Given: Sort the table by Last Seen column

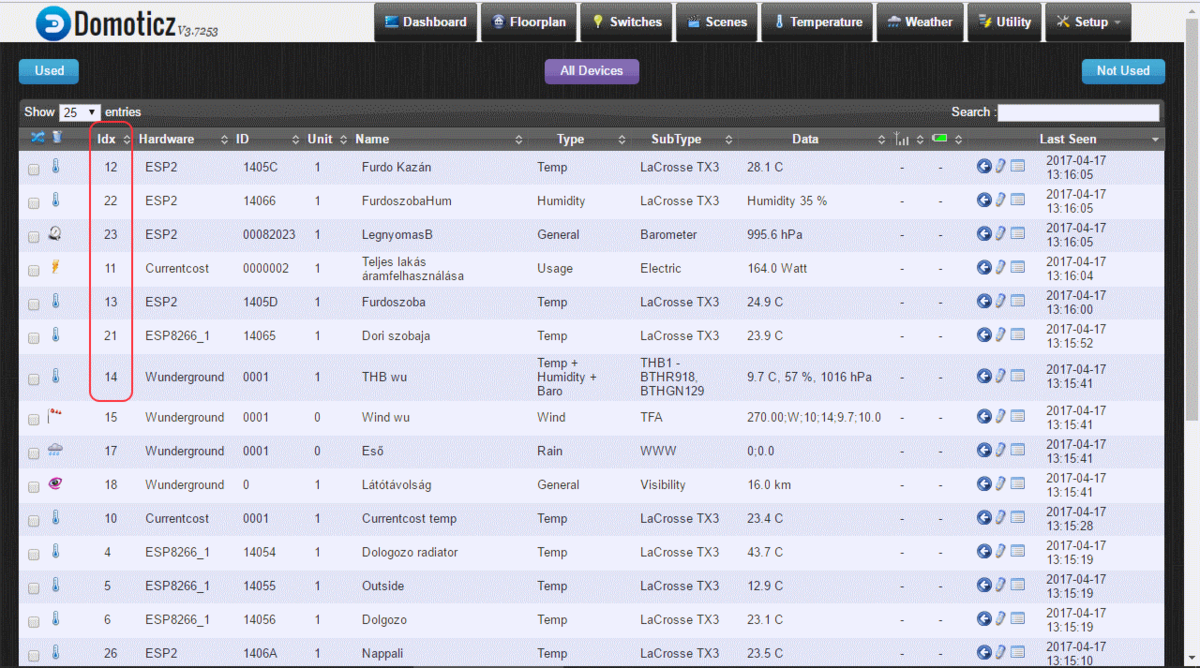Looking at the screenshot, I should pos(1067,139).
